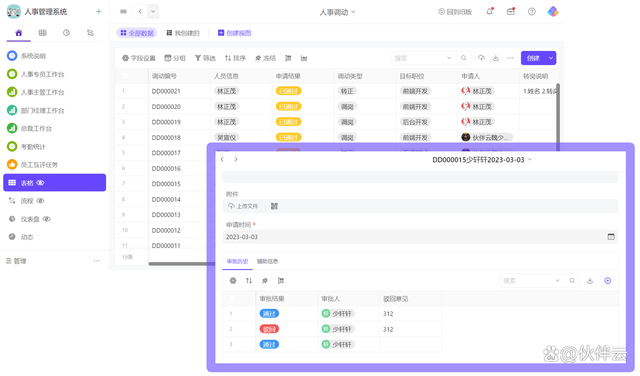Open the dropdown arrow next to the back button
The height and width of the screenshot is (376, 640).
153,11
